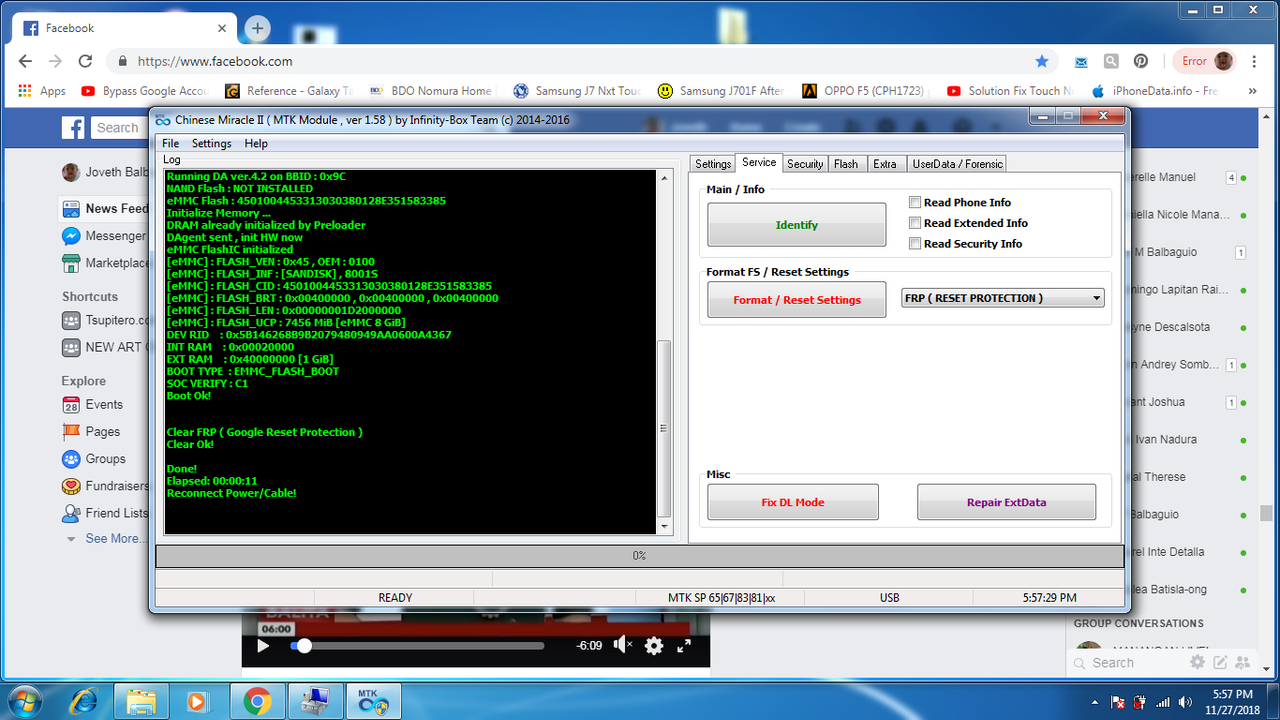Click the Chrome reload icon

(x=85, y=61)
